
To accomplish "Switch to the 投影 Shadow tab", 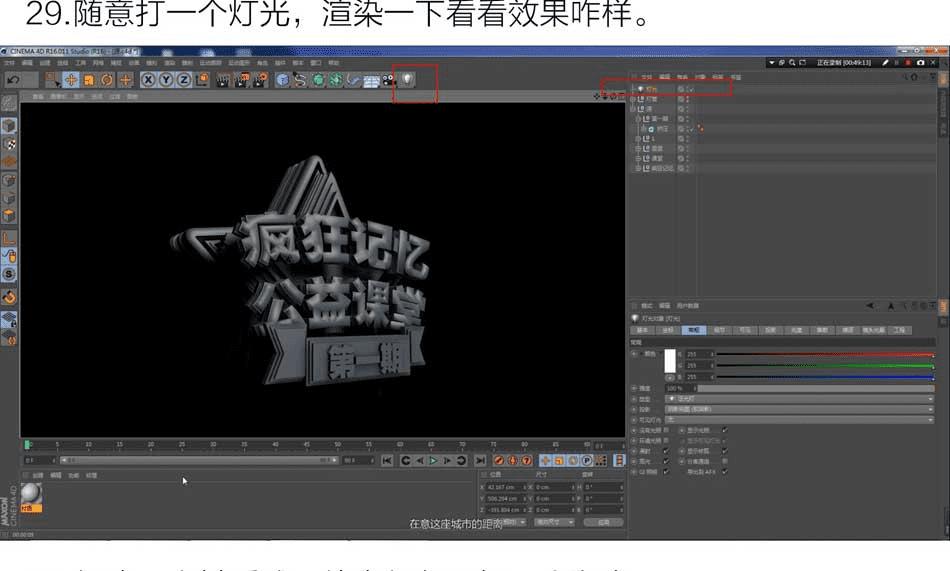I will click(x=771, y=330).
